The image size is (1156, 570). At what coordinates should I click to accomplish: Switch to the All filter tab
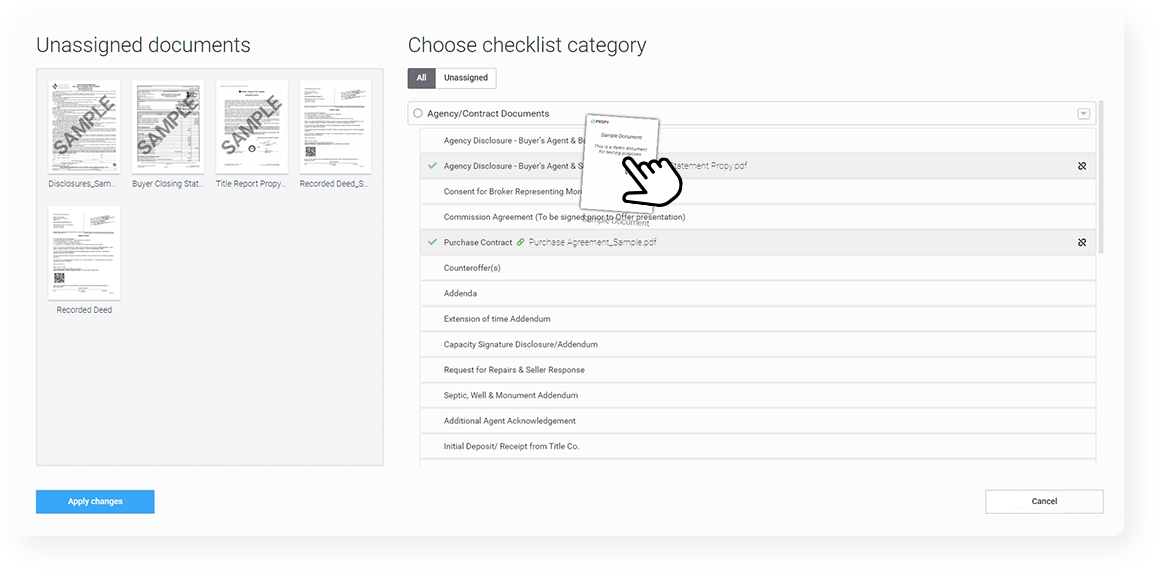[421, 78]
